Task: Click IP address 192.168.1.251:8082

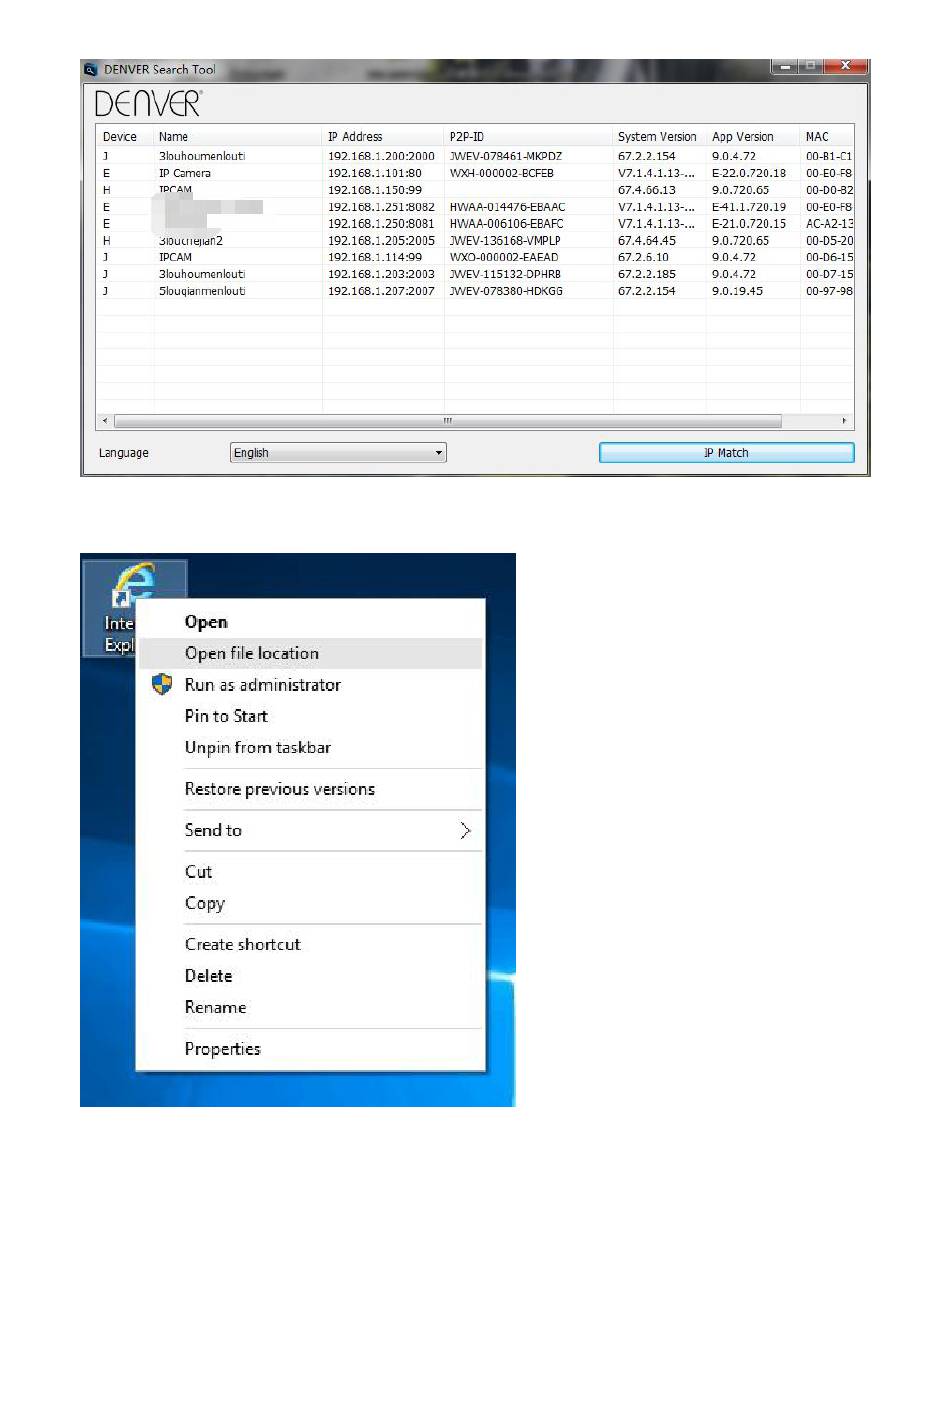Action: click(x=381, y=207)
